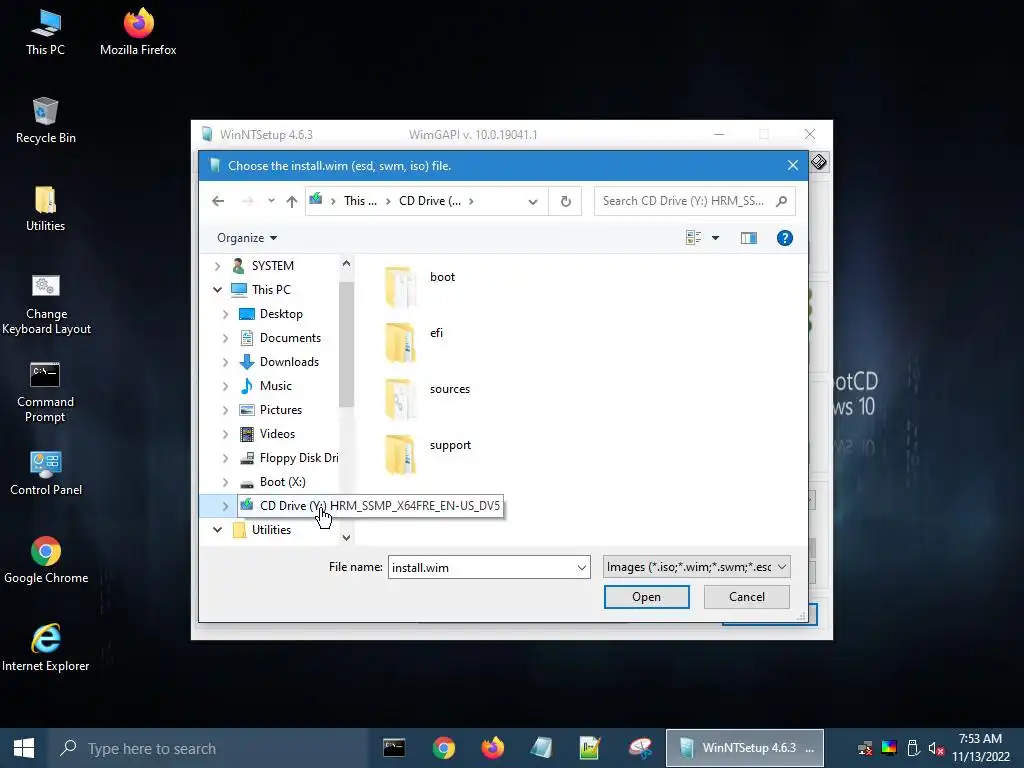Select the efi folder
This screenshot has height=768, width=1024.
[x=414, y=341]
